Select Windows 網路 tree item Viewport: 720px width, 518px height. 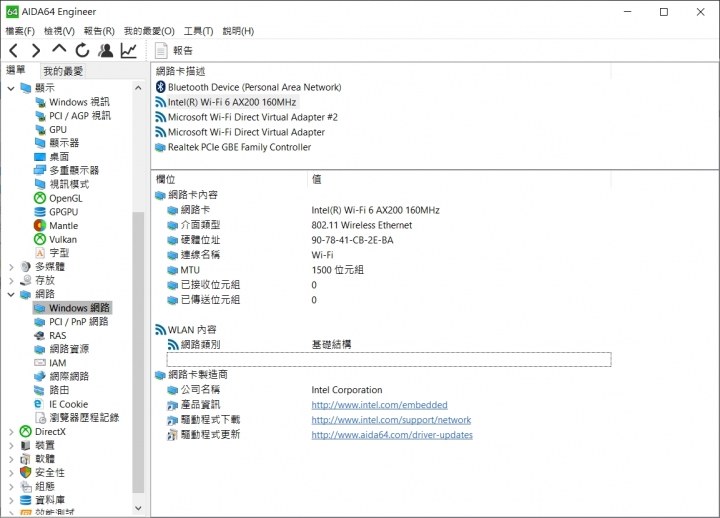79,308
